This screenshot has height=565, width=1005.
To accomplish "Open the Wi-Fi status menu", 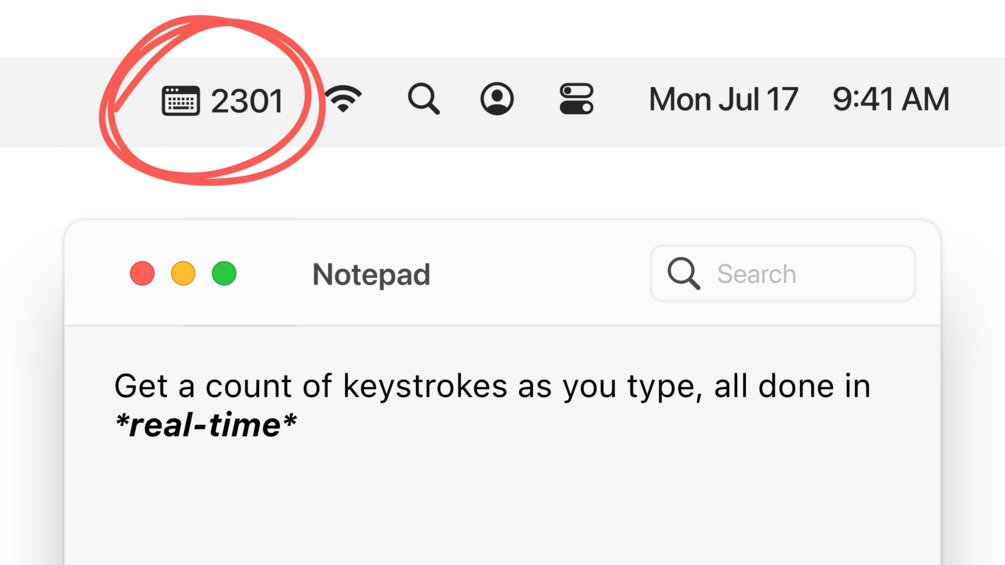I will click(x=343, y=99).
